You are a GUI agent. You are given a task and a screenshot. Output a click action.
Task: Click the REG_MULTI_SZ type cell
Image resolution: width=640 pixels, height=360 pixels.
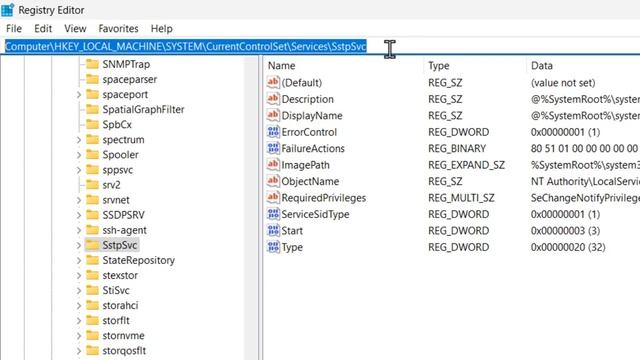click(x=461, y=198)
